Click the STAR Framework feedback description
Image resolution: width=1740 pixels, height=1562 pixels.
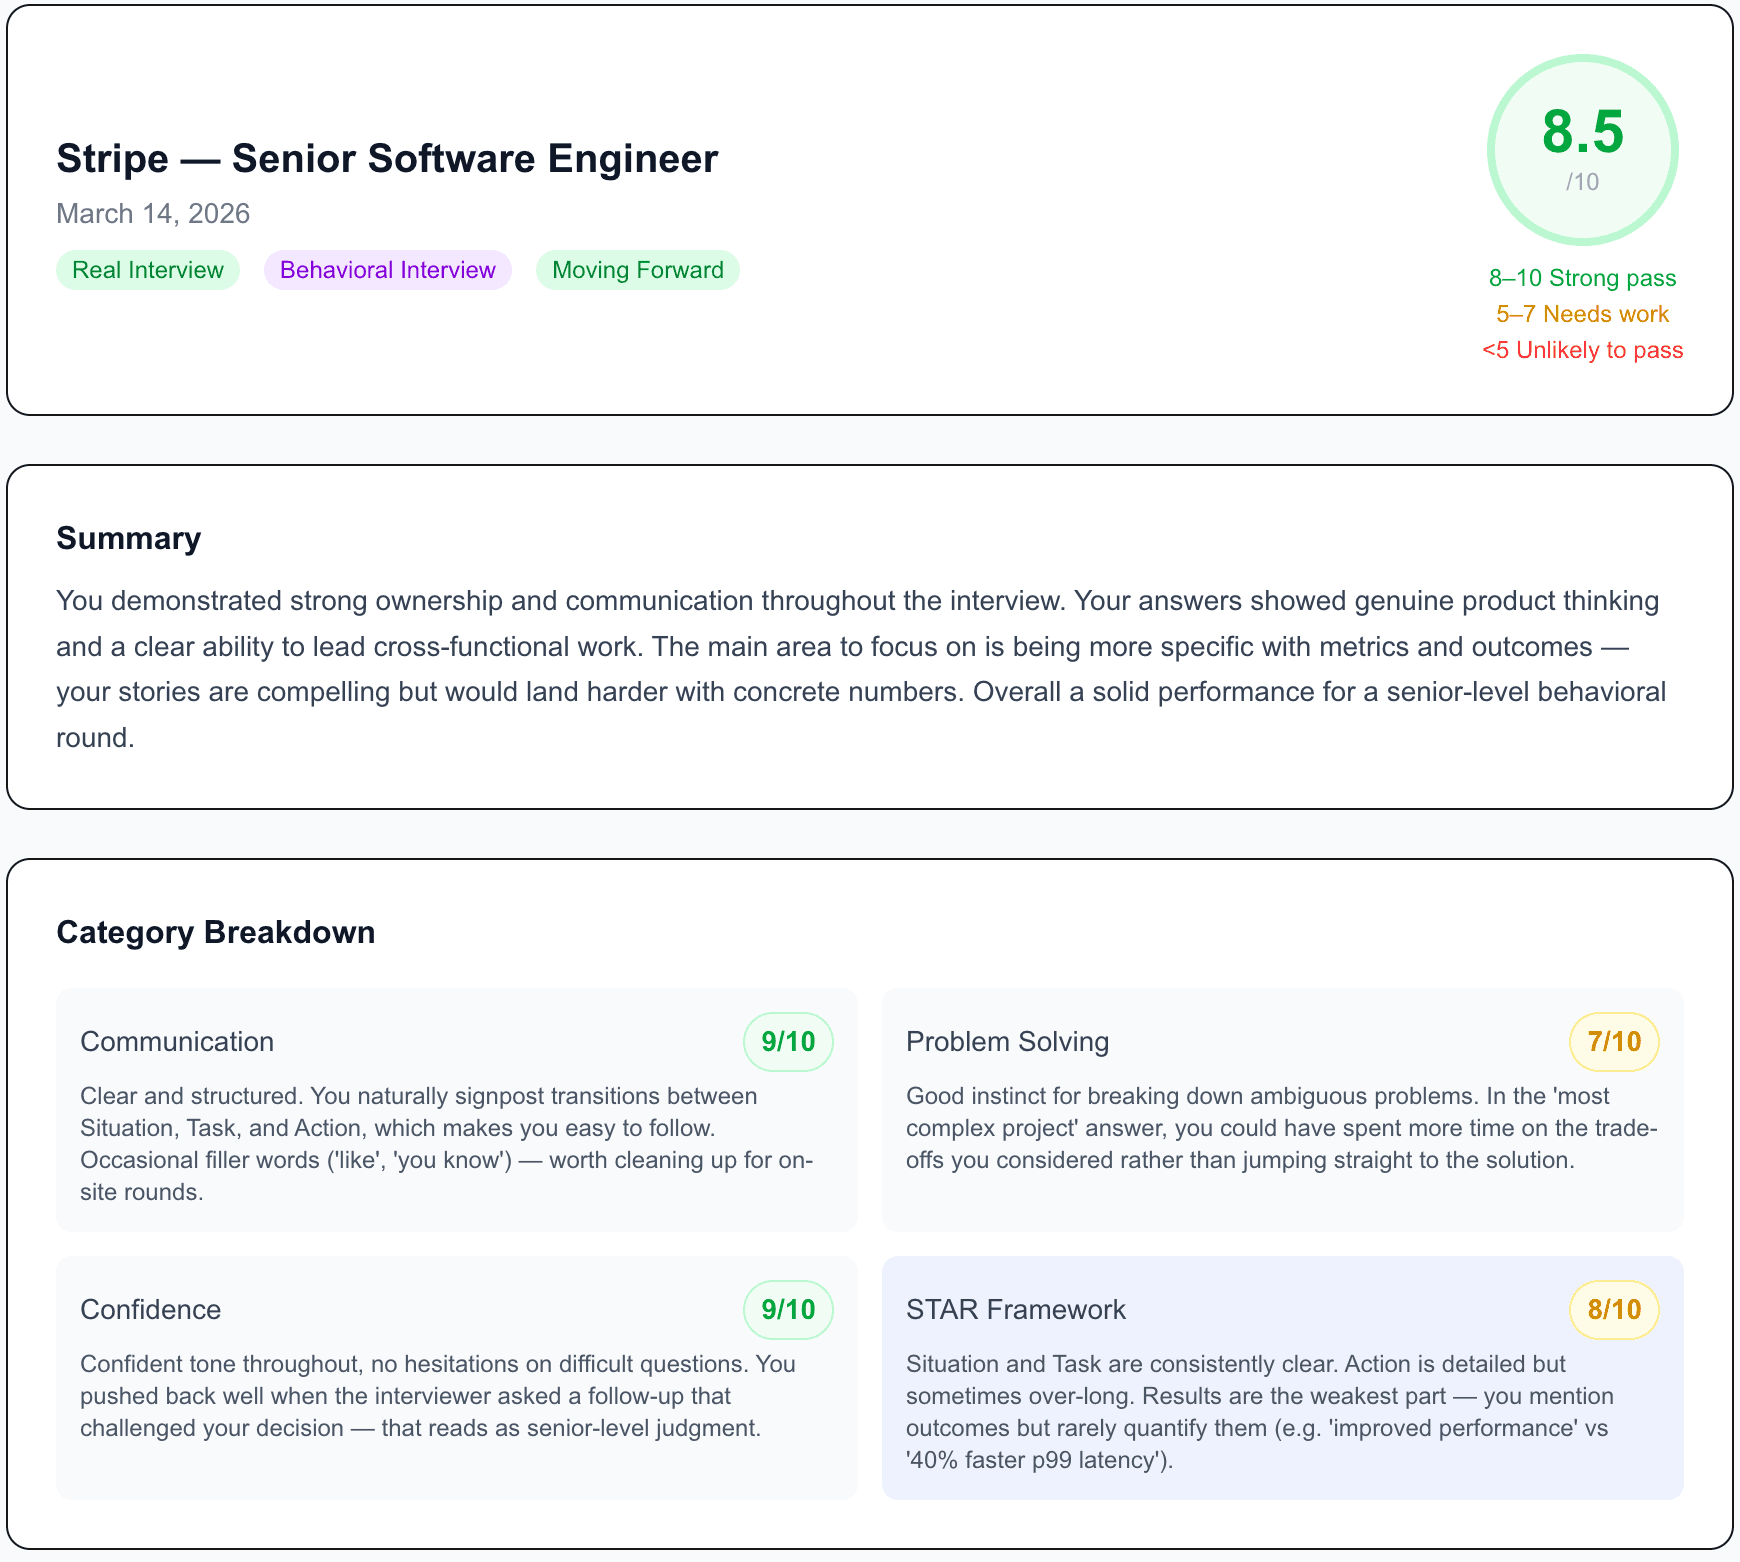tap(1262, 1412)
